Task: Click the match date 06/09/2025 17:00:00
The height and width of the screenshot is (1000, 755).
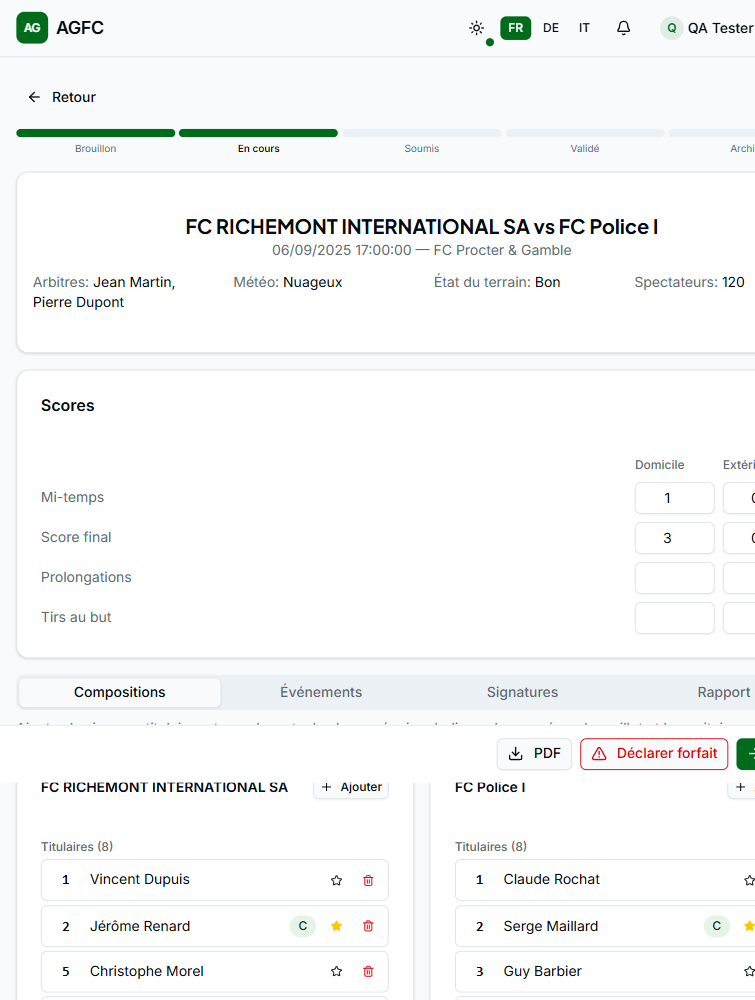Action: coord(342,250)
